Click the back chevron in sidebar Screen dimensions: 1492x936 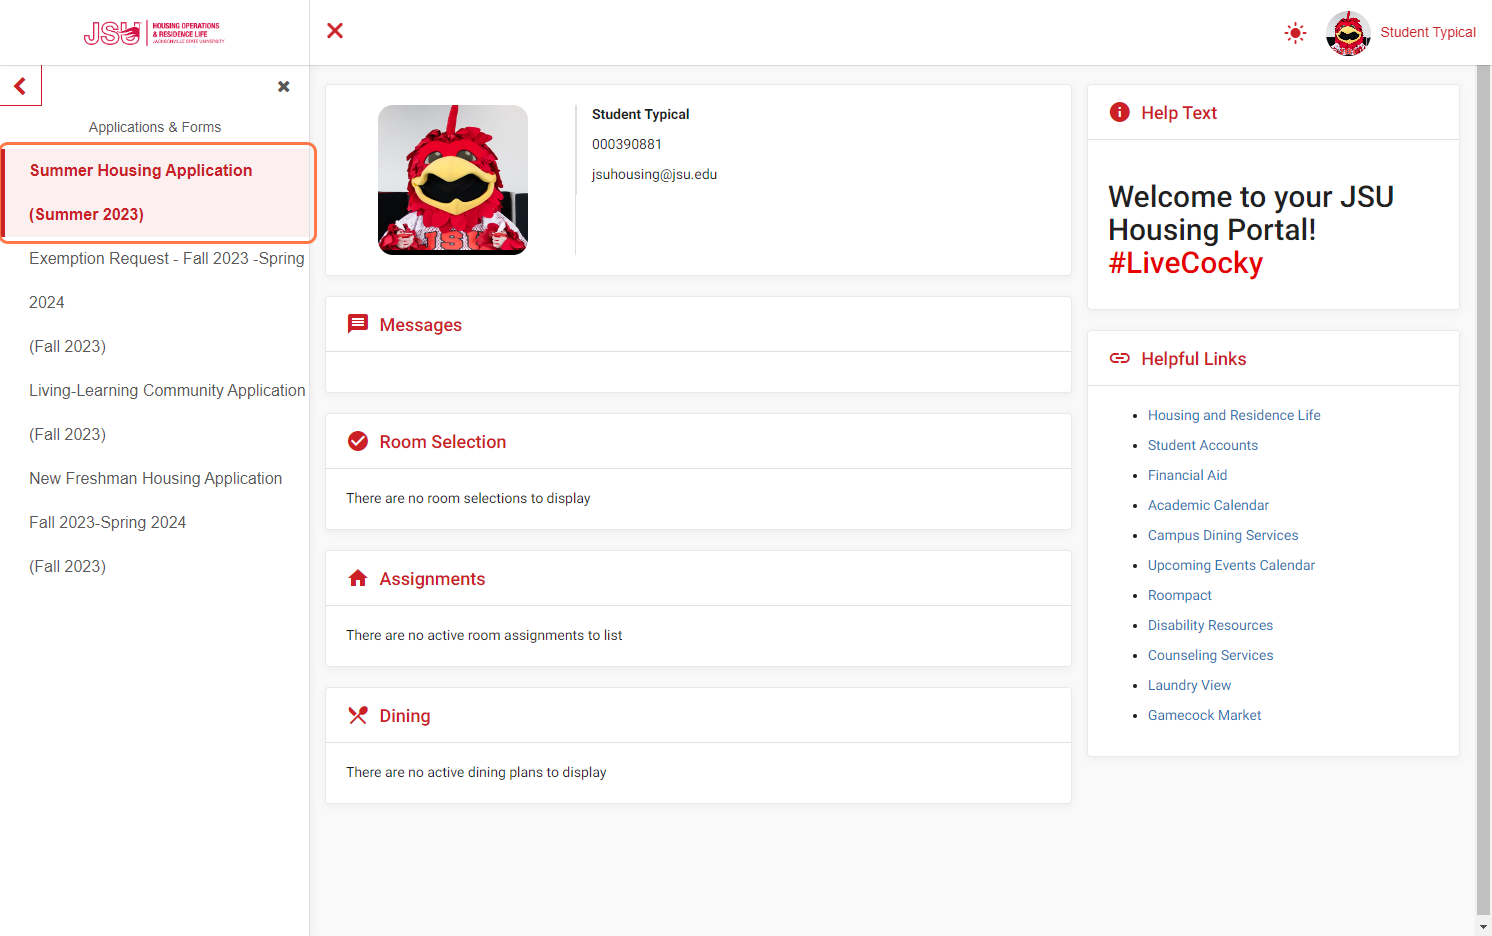(x=20, y=86)
